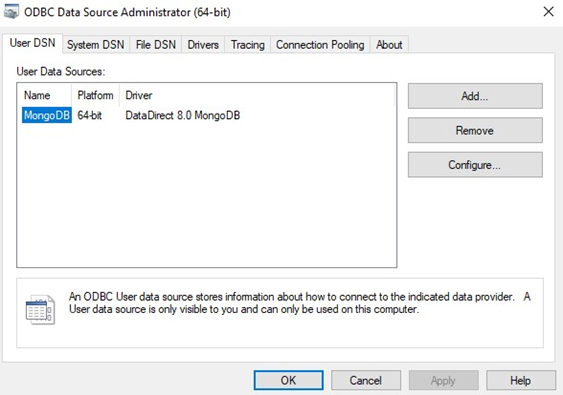The image size is (563, 395).
Task: Open the System DSN tab
Action: [x=96, y=45]
